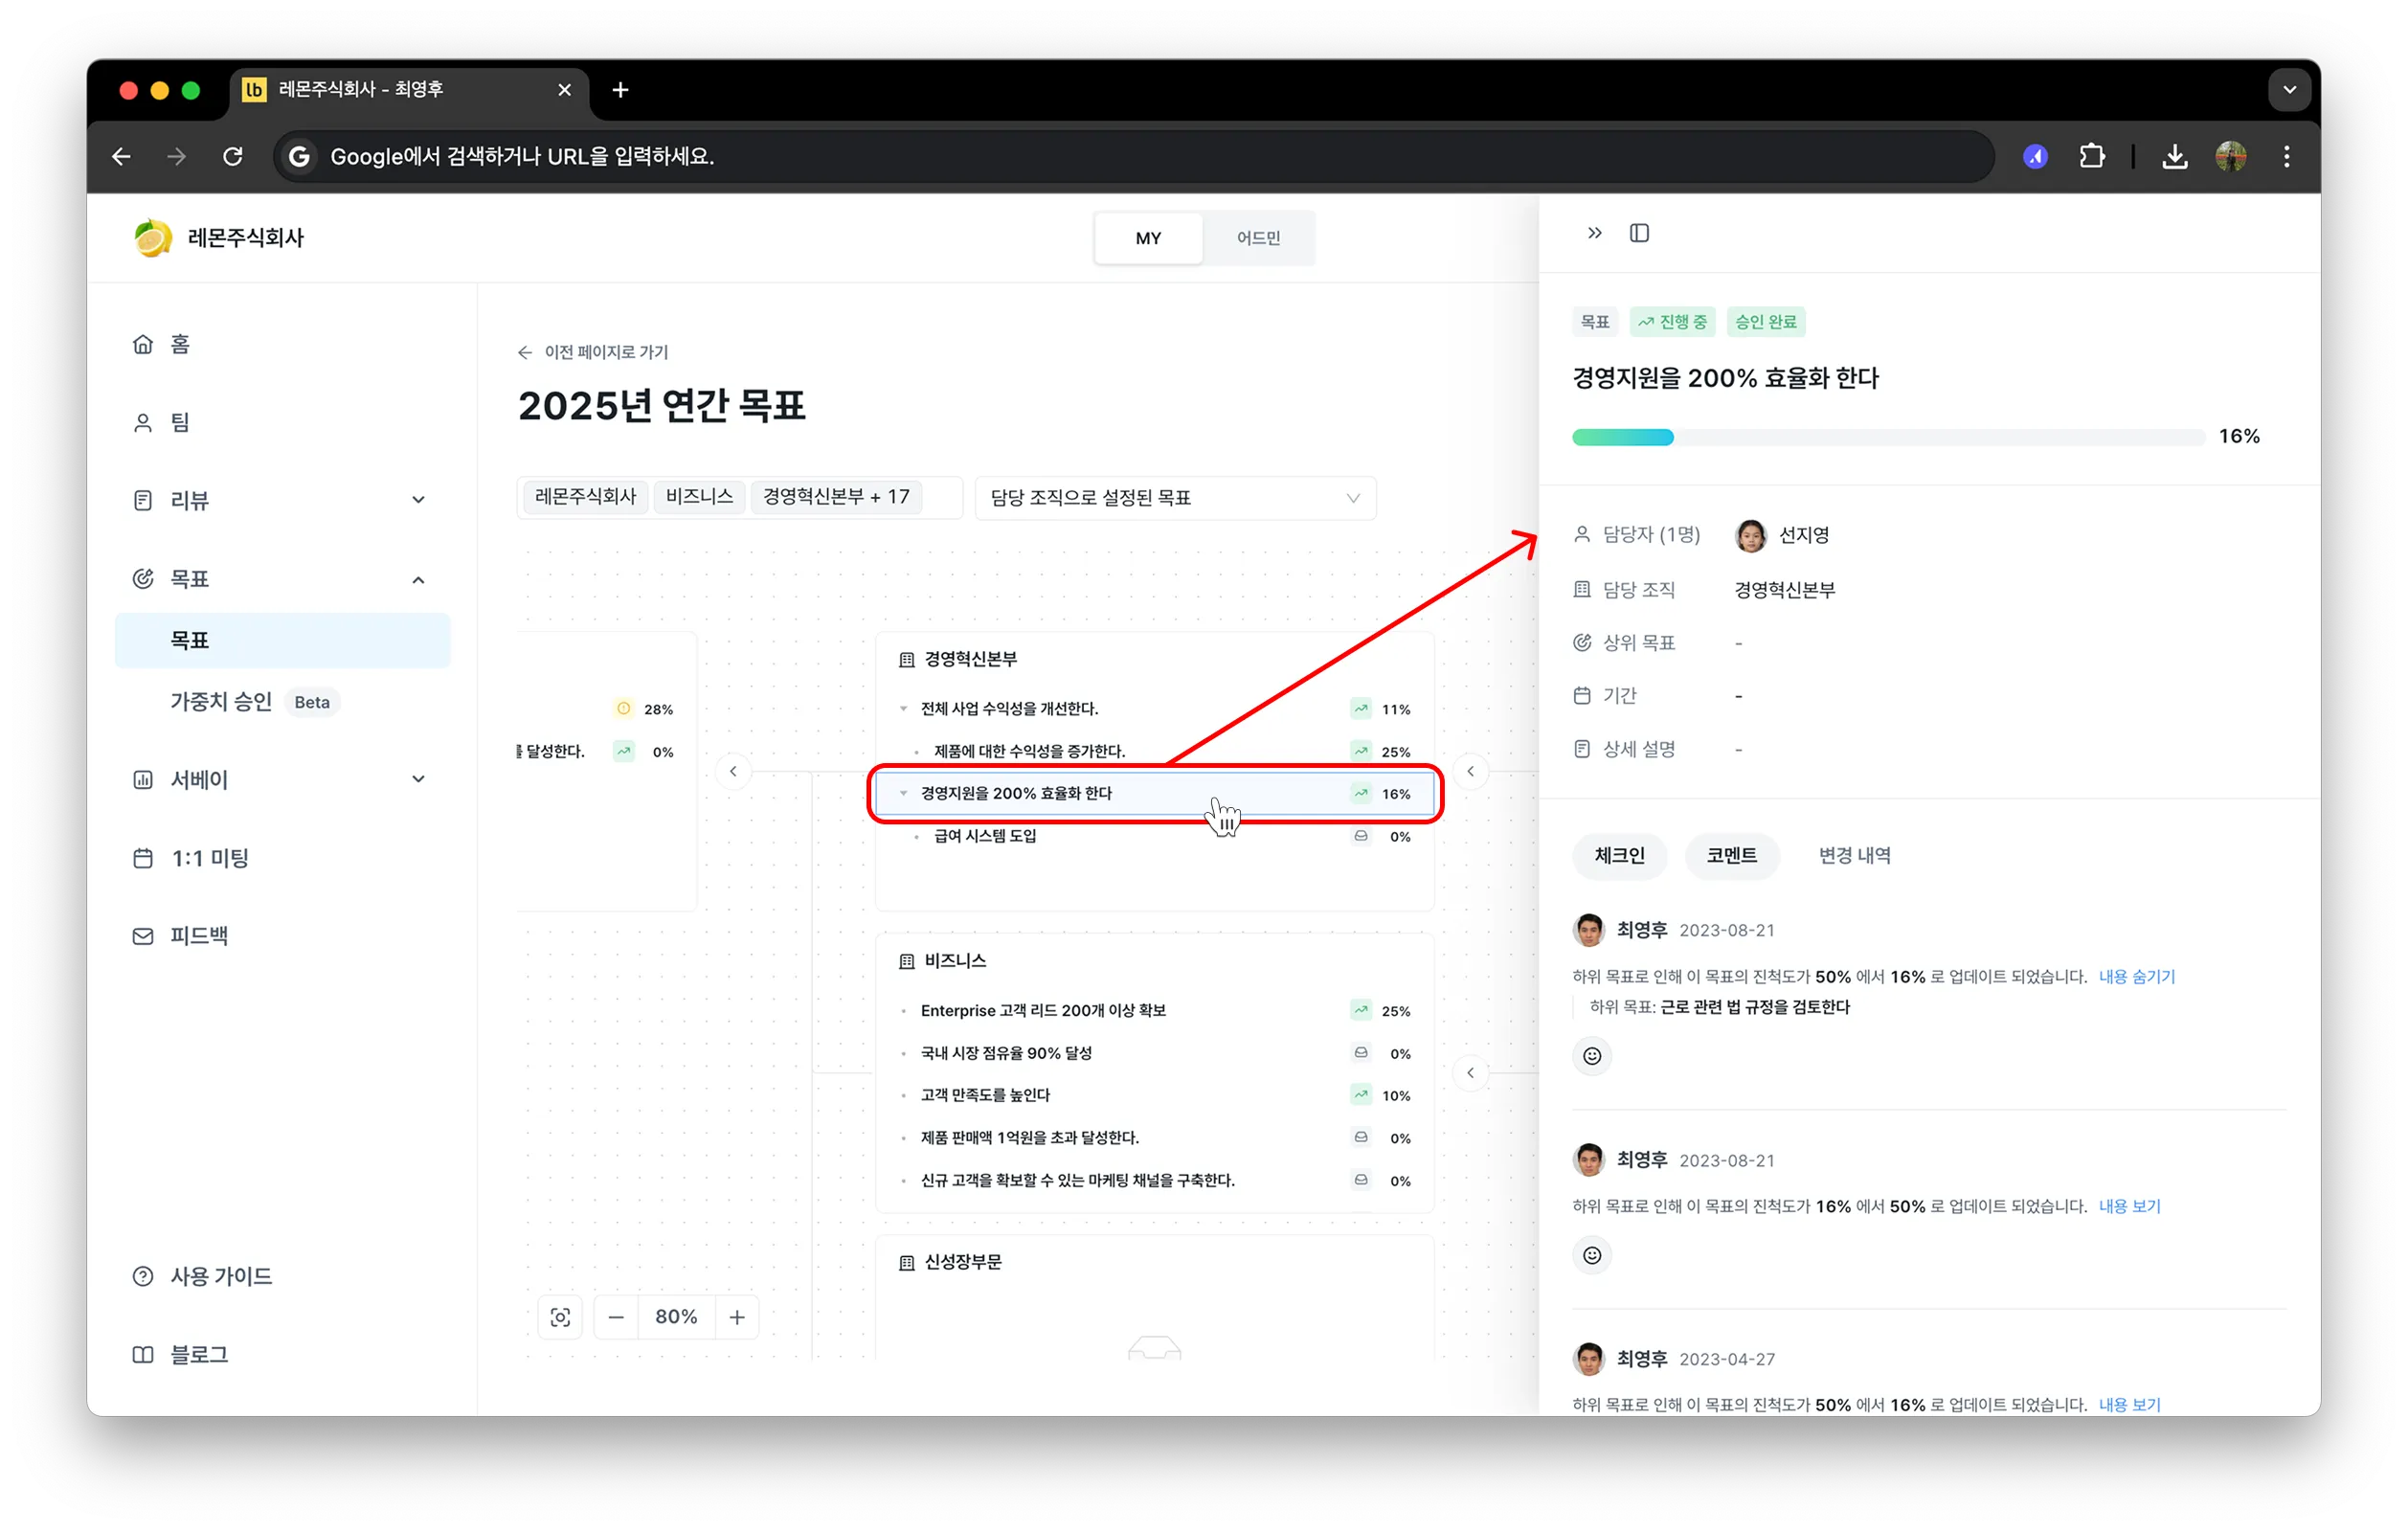This screenshot has width=2408, height=1531.
Task: Zoom out with the minus button
Action: 616,1317
